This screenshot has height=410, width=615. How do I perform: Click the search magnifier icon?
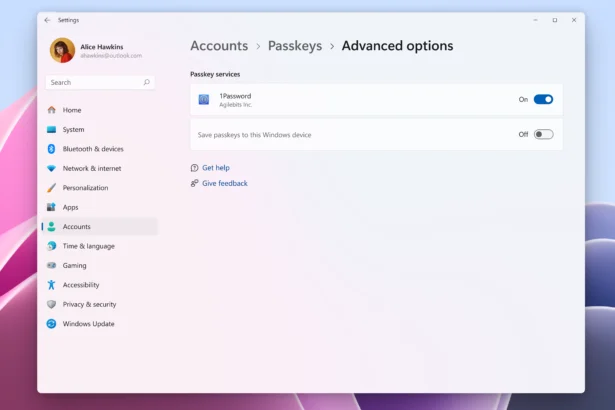pos(146,82)
